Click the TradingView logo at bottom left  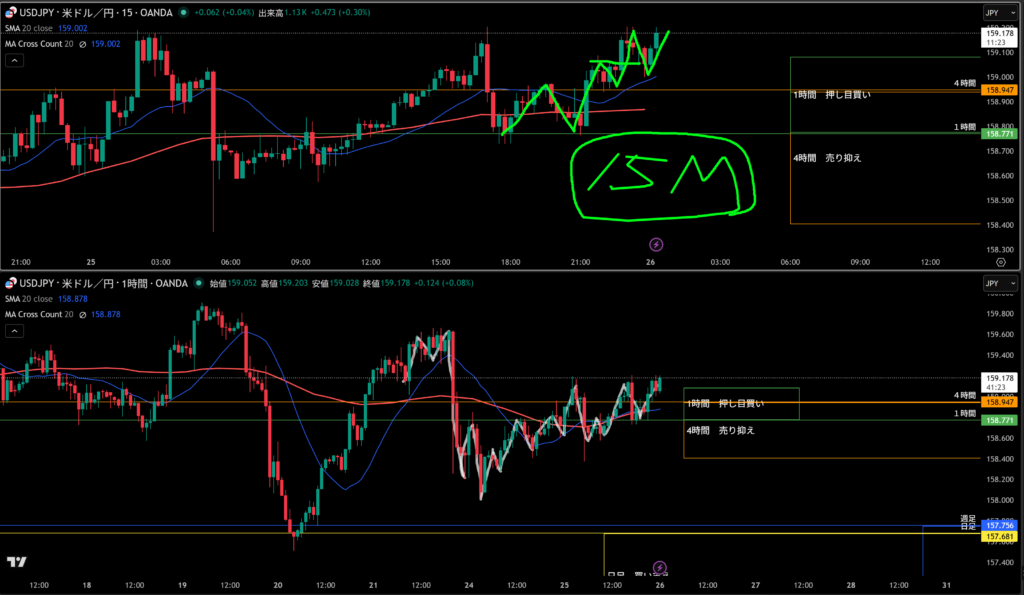[16, 562]
